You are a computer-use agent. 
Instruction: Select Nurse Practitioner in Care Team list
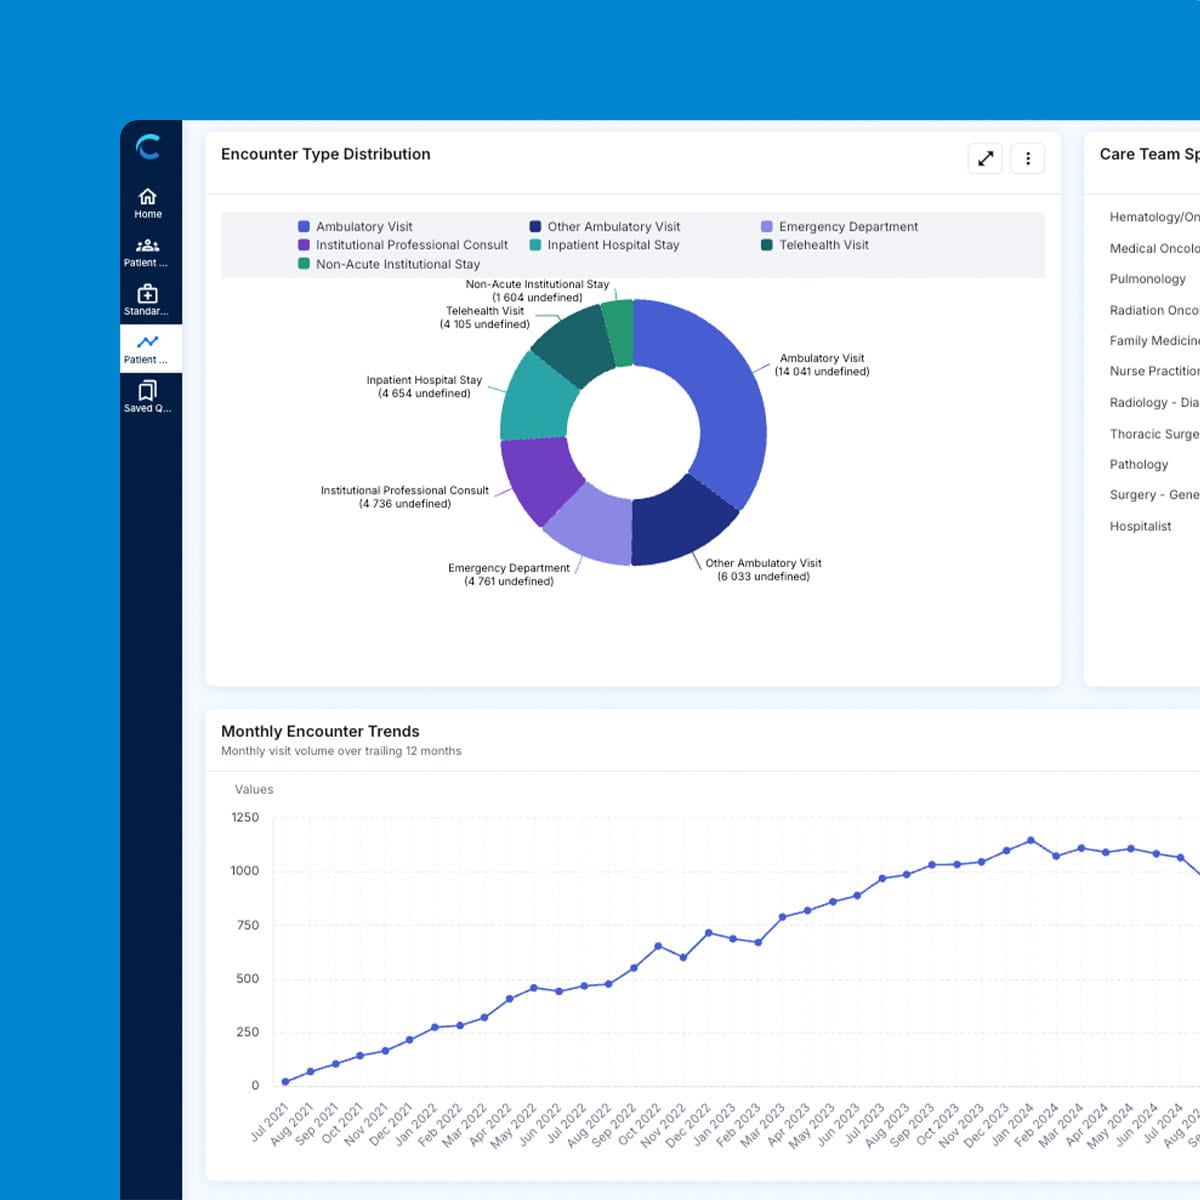pyautogui.click(x=1154, y=371)
